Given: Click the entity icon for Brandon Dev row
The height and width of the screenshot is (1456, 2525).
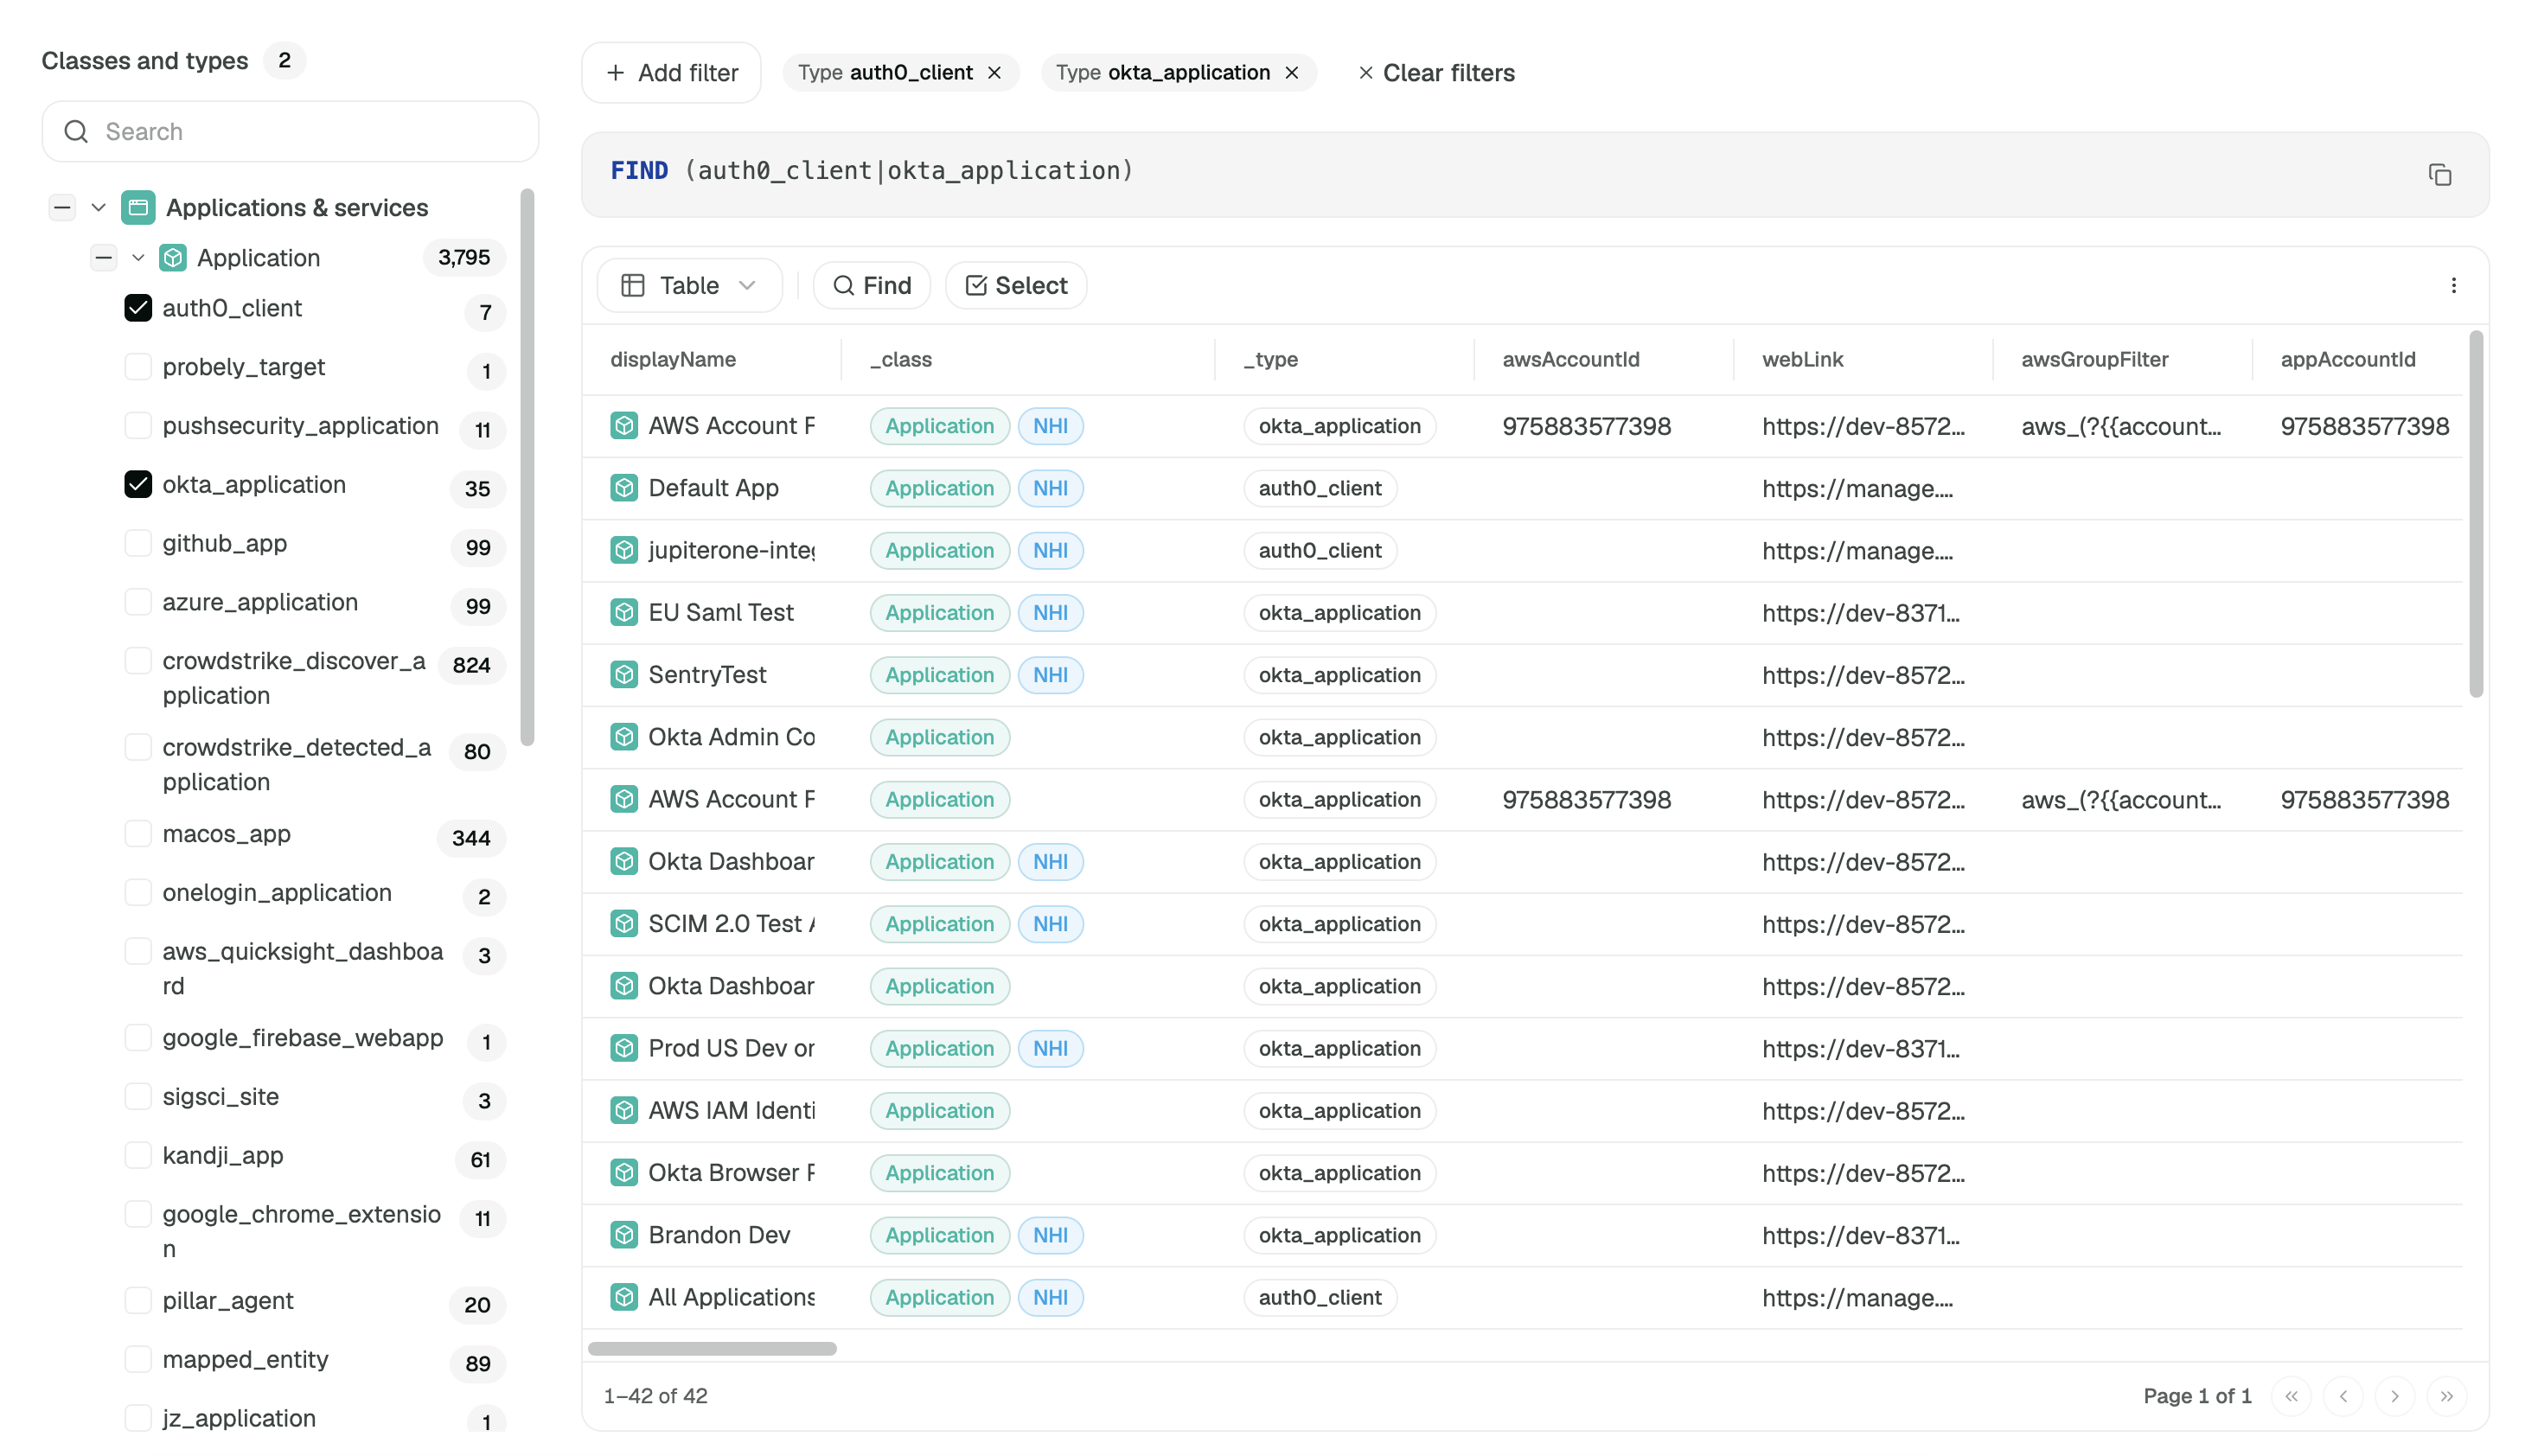Looking at the screenshot, I should point(624,1235).
